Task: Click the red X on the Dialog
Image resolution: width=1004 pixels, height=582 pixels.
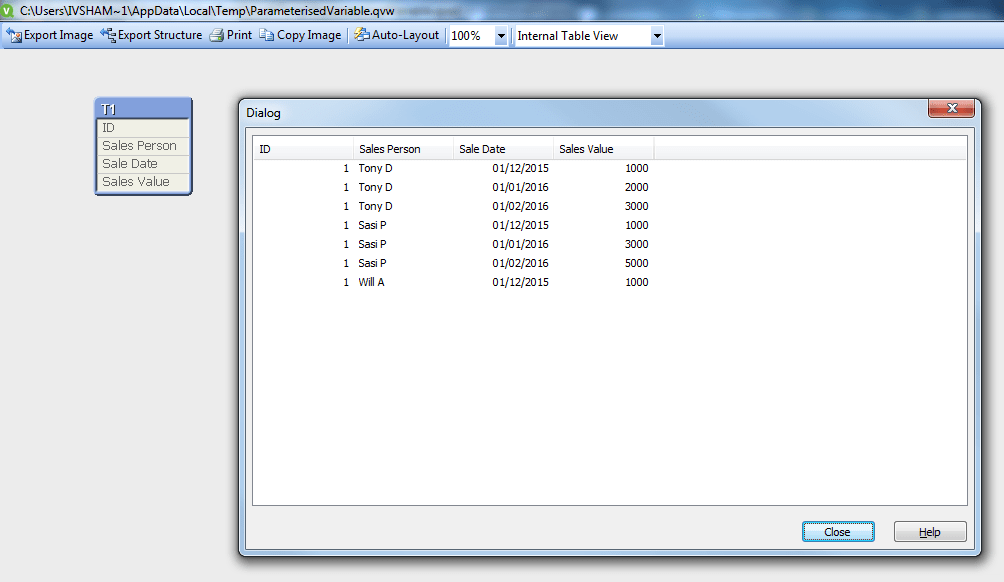Action: click(951, 108)
